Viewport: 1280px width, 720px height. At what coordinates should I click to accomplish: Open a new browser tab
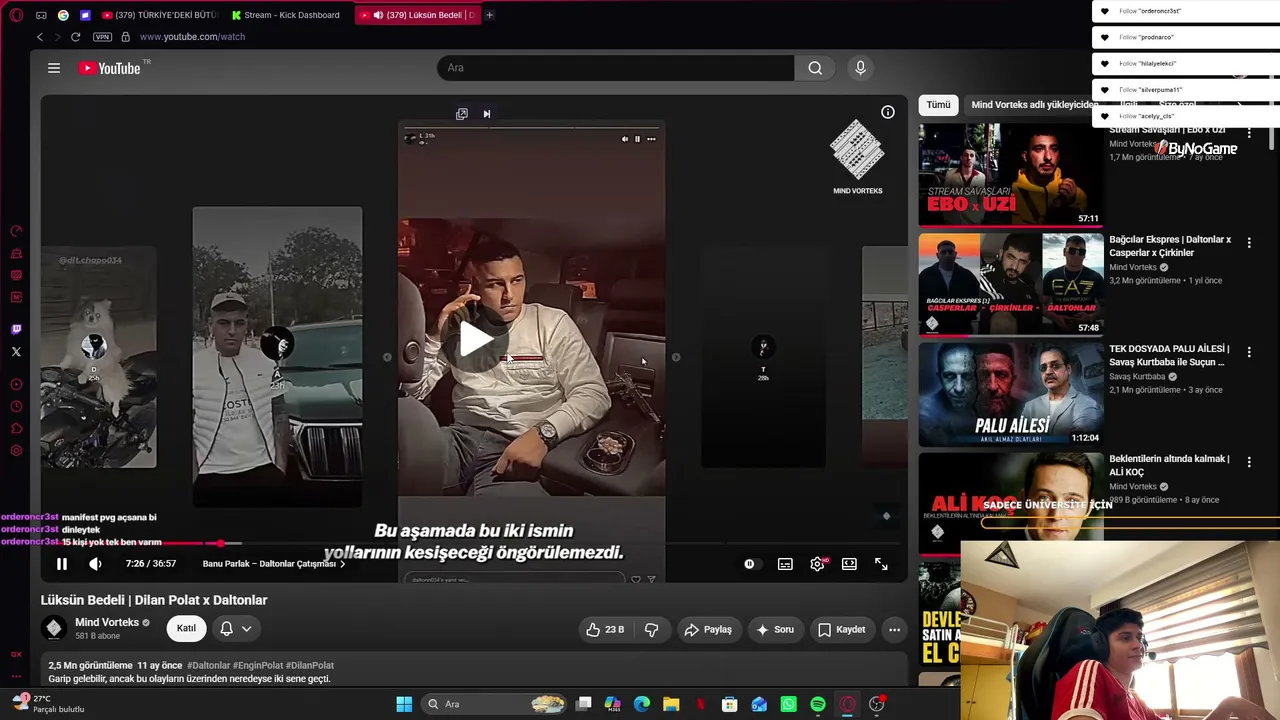(x=489, y=15)
